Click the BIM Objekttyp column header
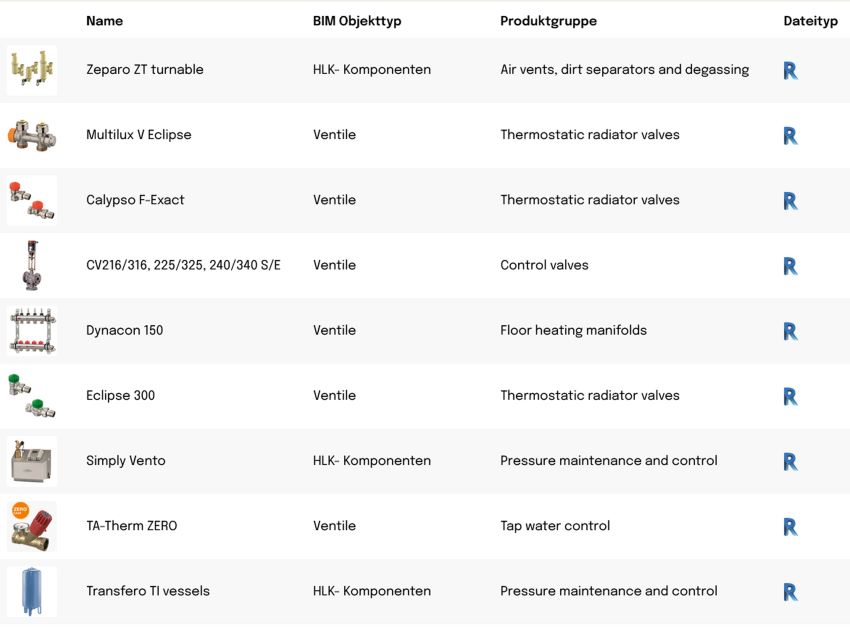The width and height of the screenshot is (850, 641). pyautogui.click(x=357, y=21)
